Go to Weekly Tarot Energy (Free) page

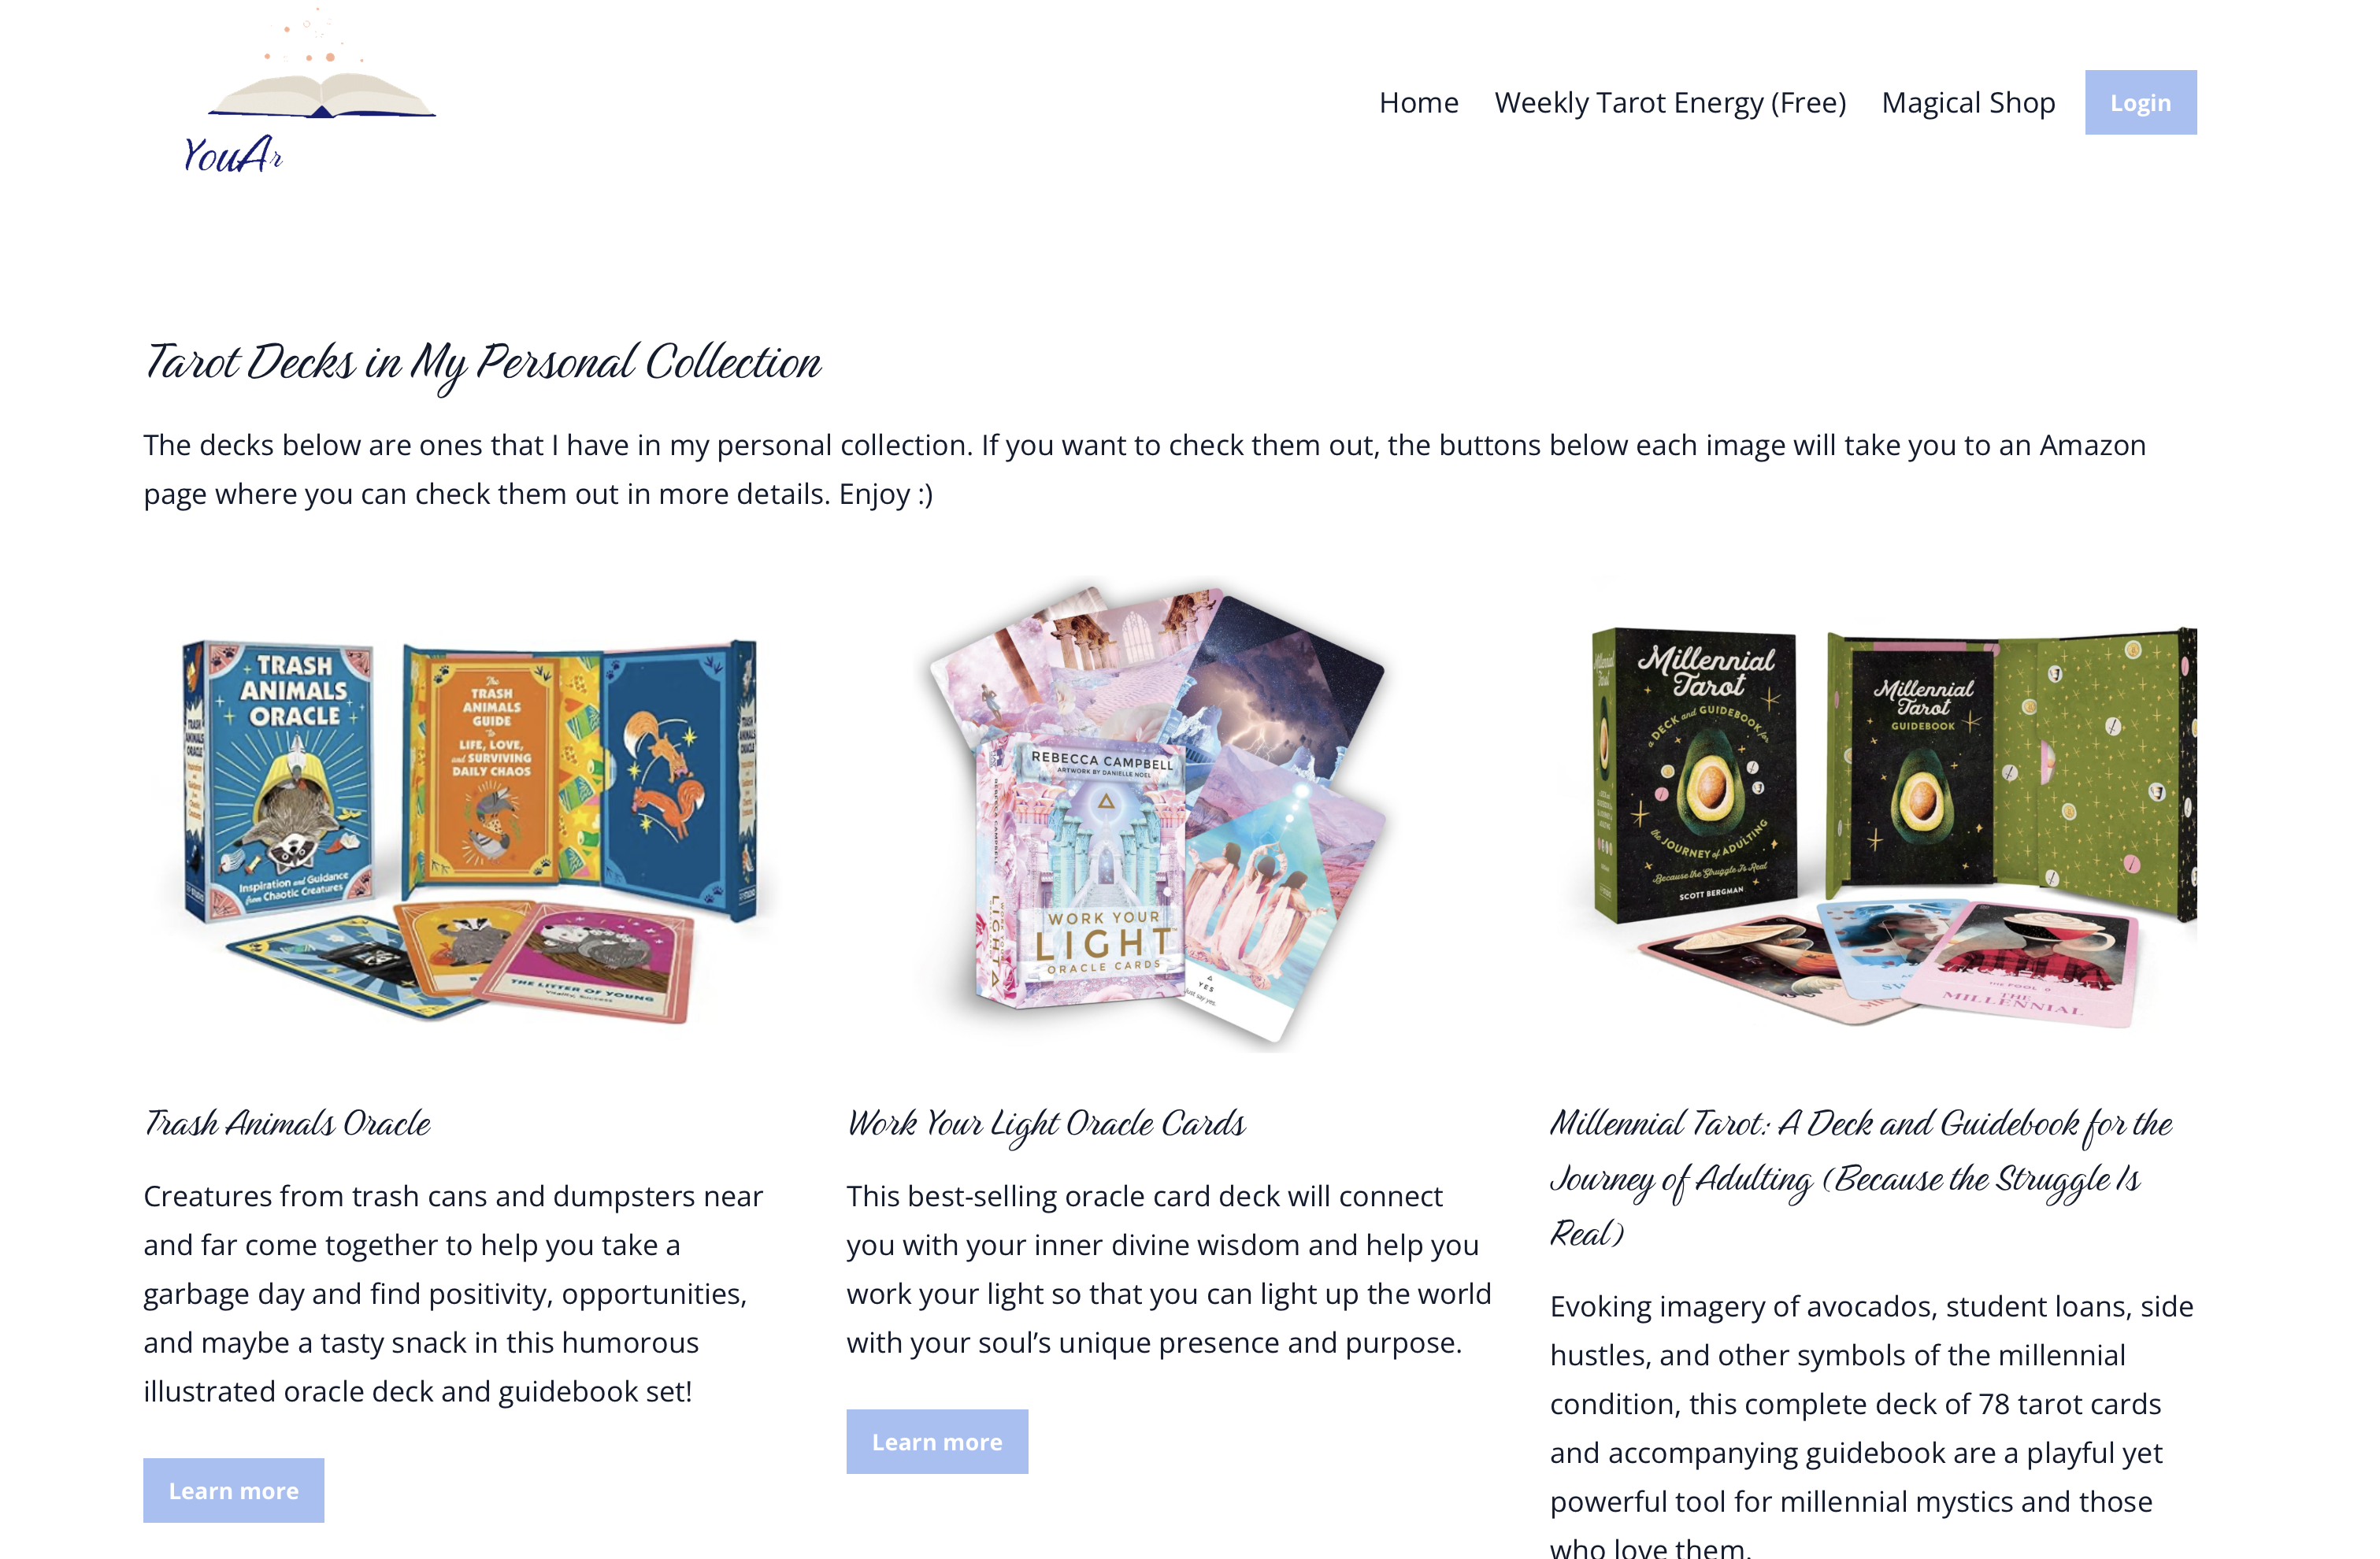point(1669,103)
